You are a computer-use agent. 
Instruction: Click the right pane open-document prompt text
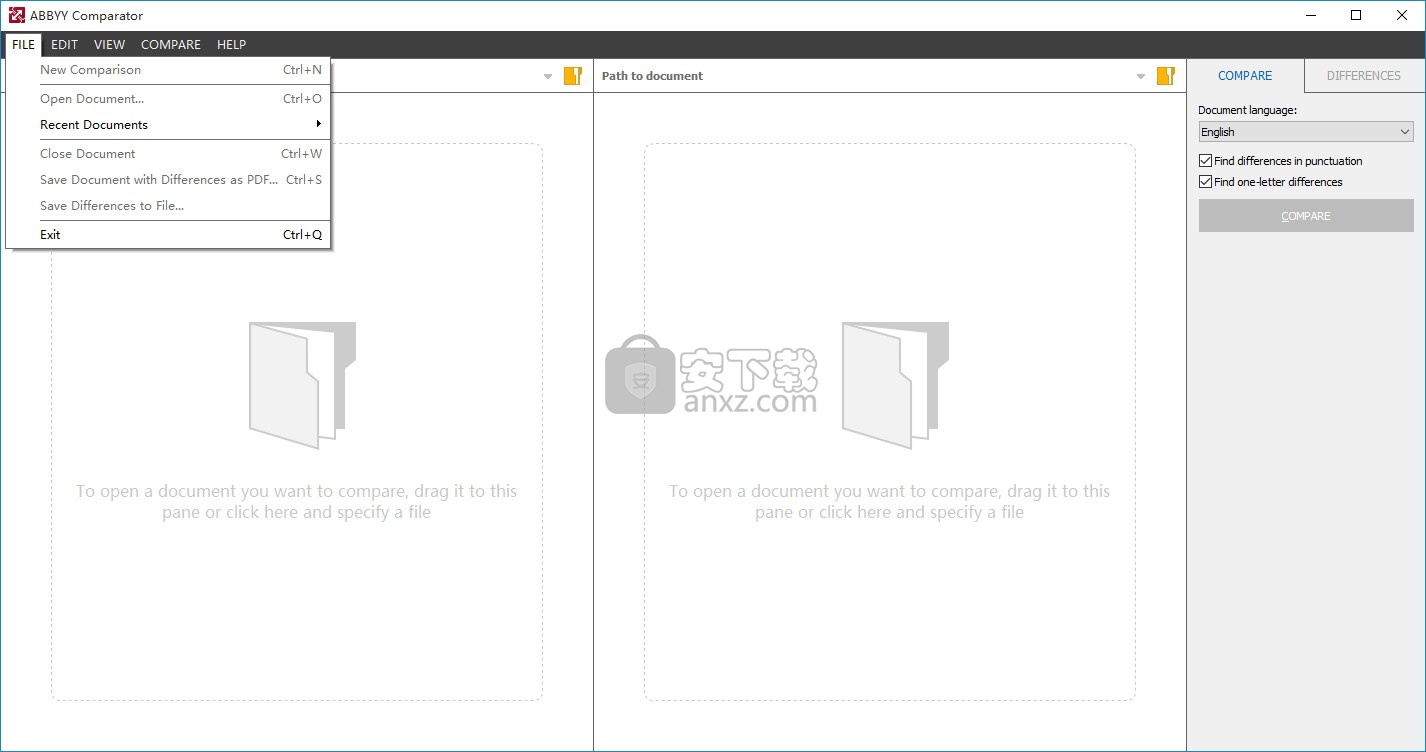889,502
